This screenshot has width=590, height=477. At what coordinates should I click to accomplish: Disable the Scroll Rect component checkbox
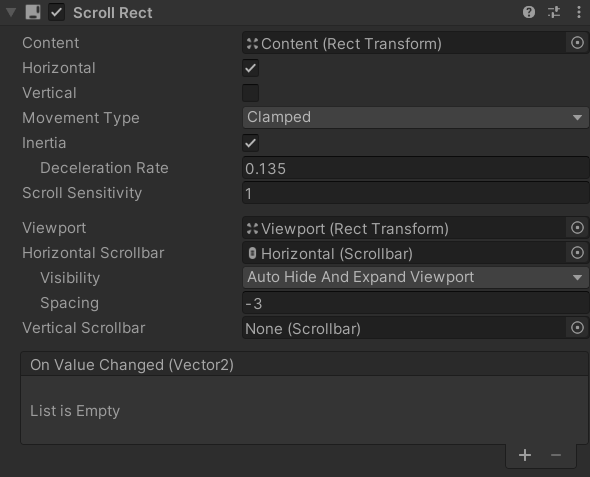pos(56,12)
